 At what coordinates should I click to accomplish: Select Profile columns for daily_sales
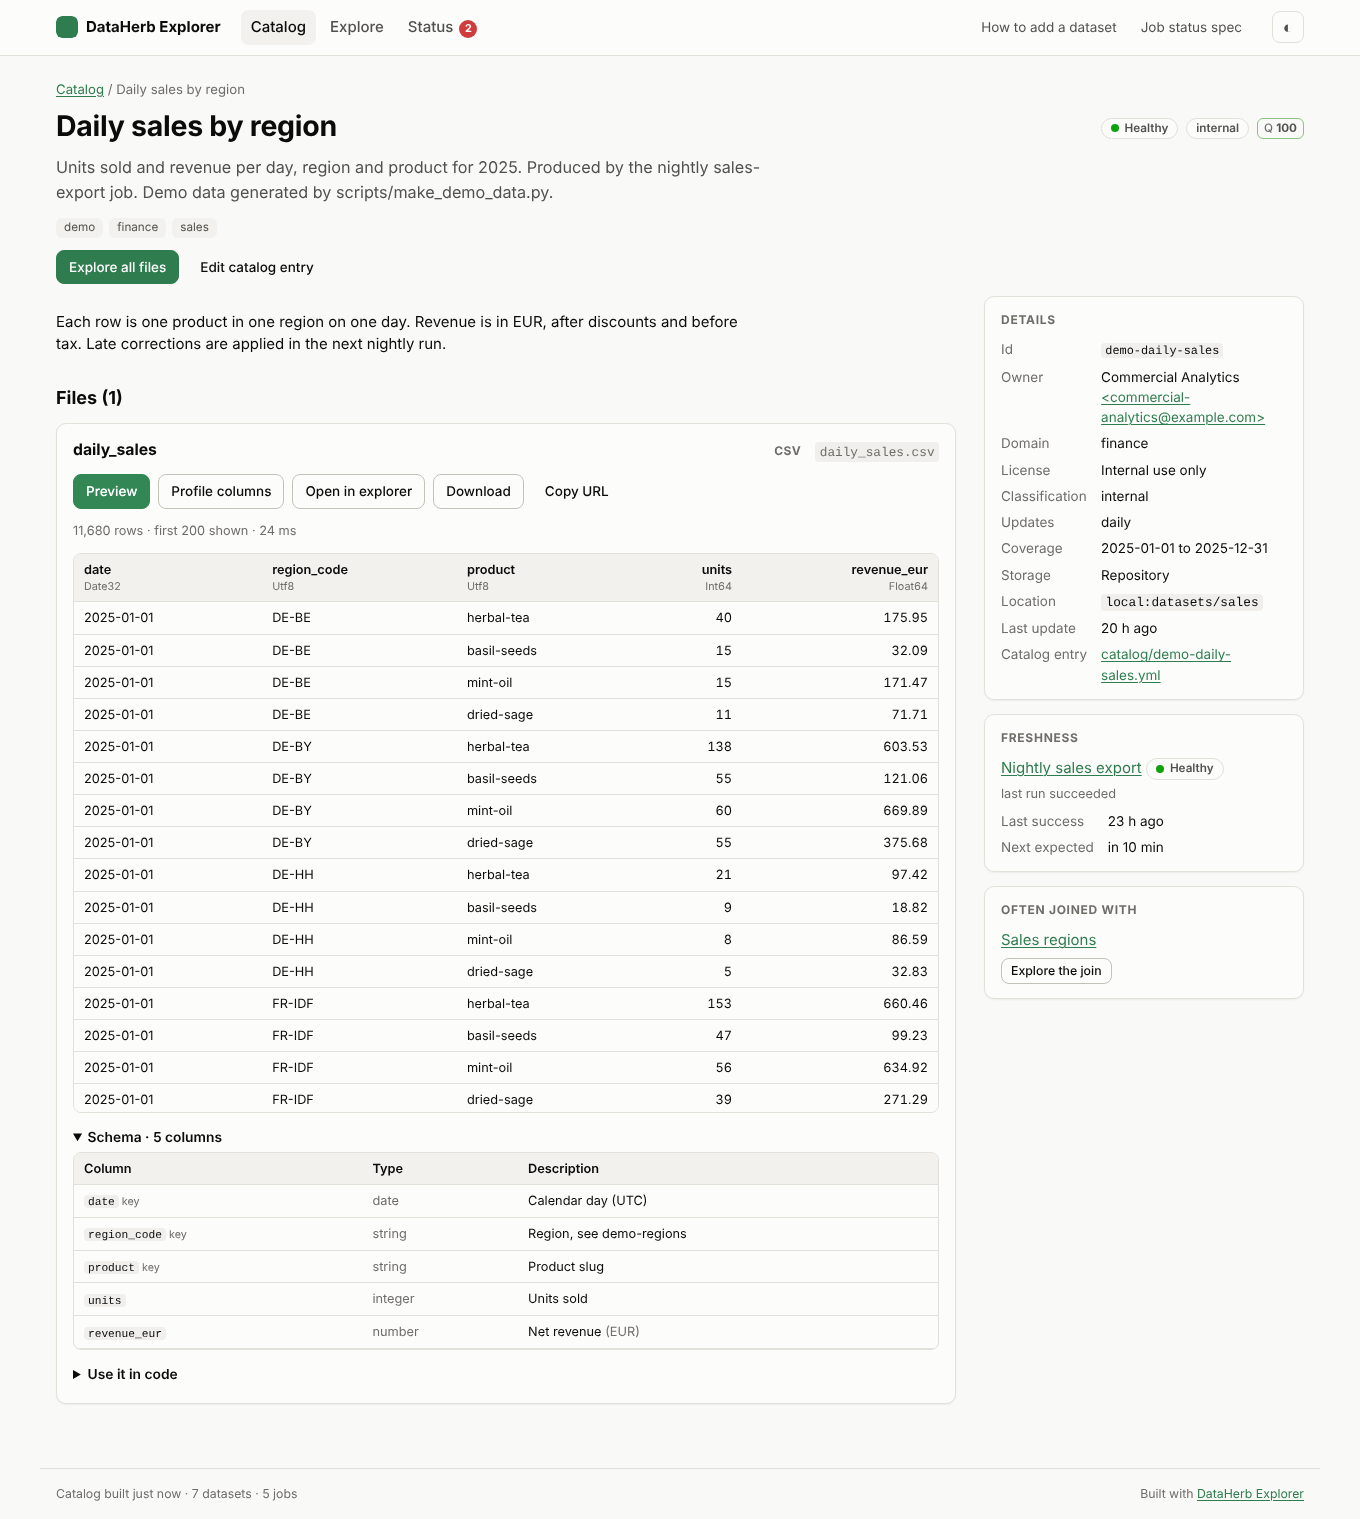tap(221, 491)
